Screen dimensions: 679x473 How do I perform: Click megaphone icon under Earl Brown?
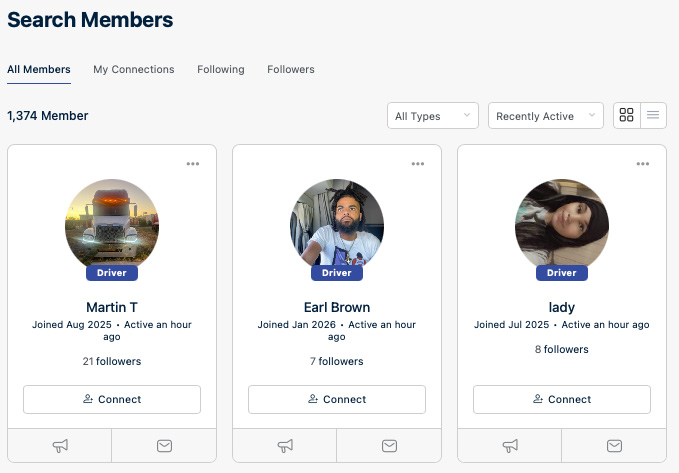(x=285, y=446)
